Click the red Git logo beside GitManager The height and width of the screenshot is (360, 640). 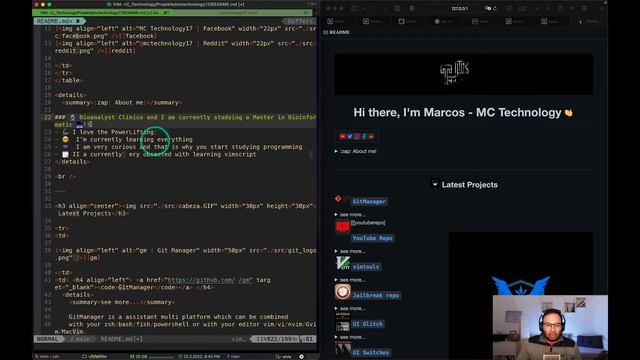338,198
